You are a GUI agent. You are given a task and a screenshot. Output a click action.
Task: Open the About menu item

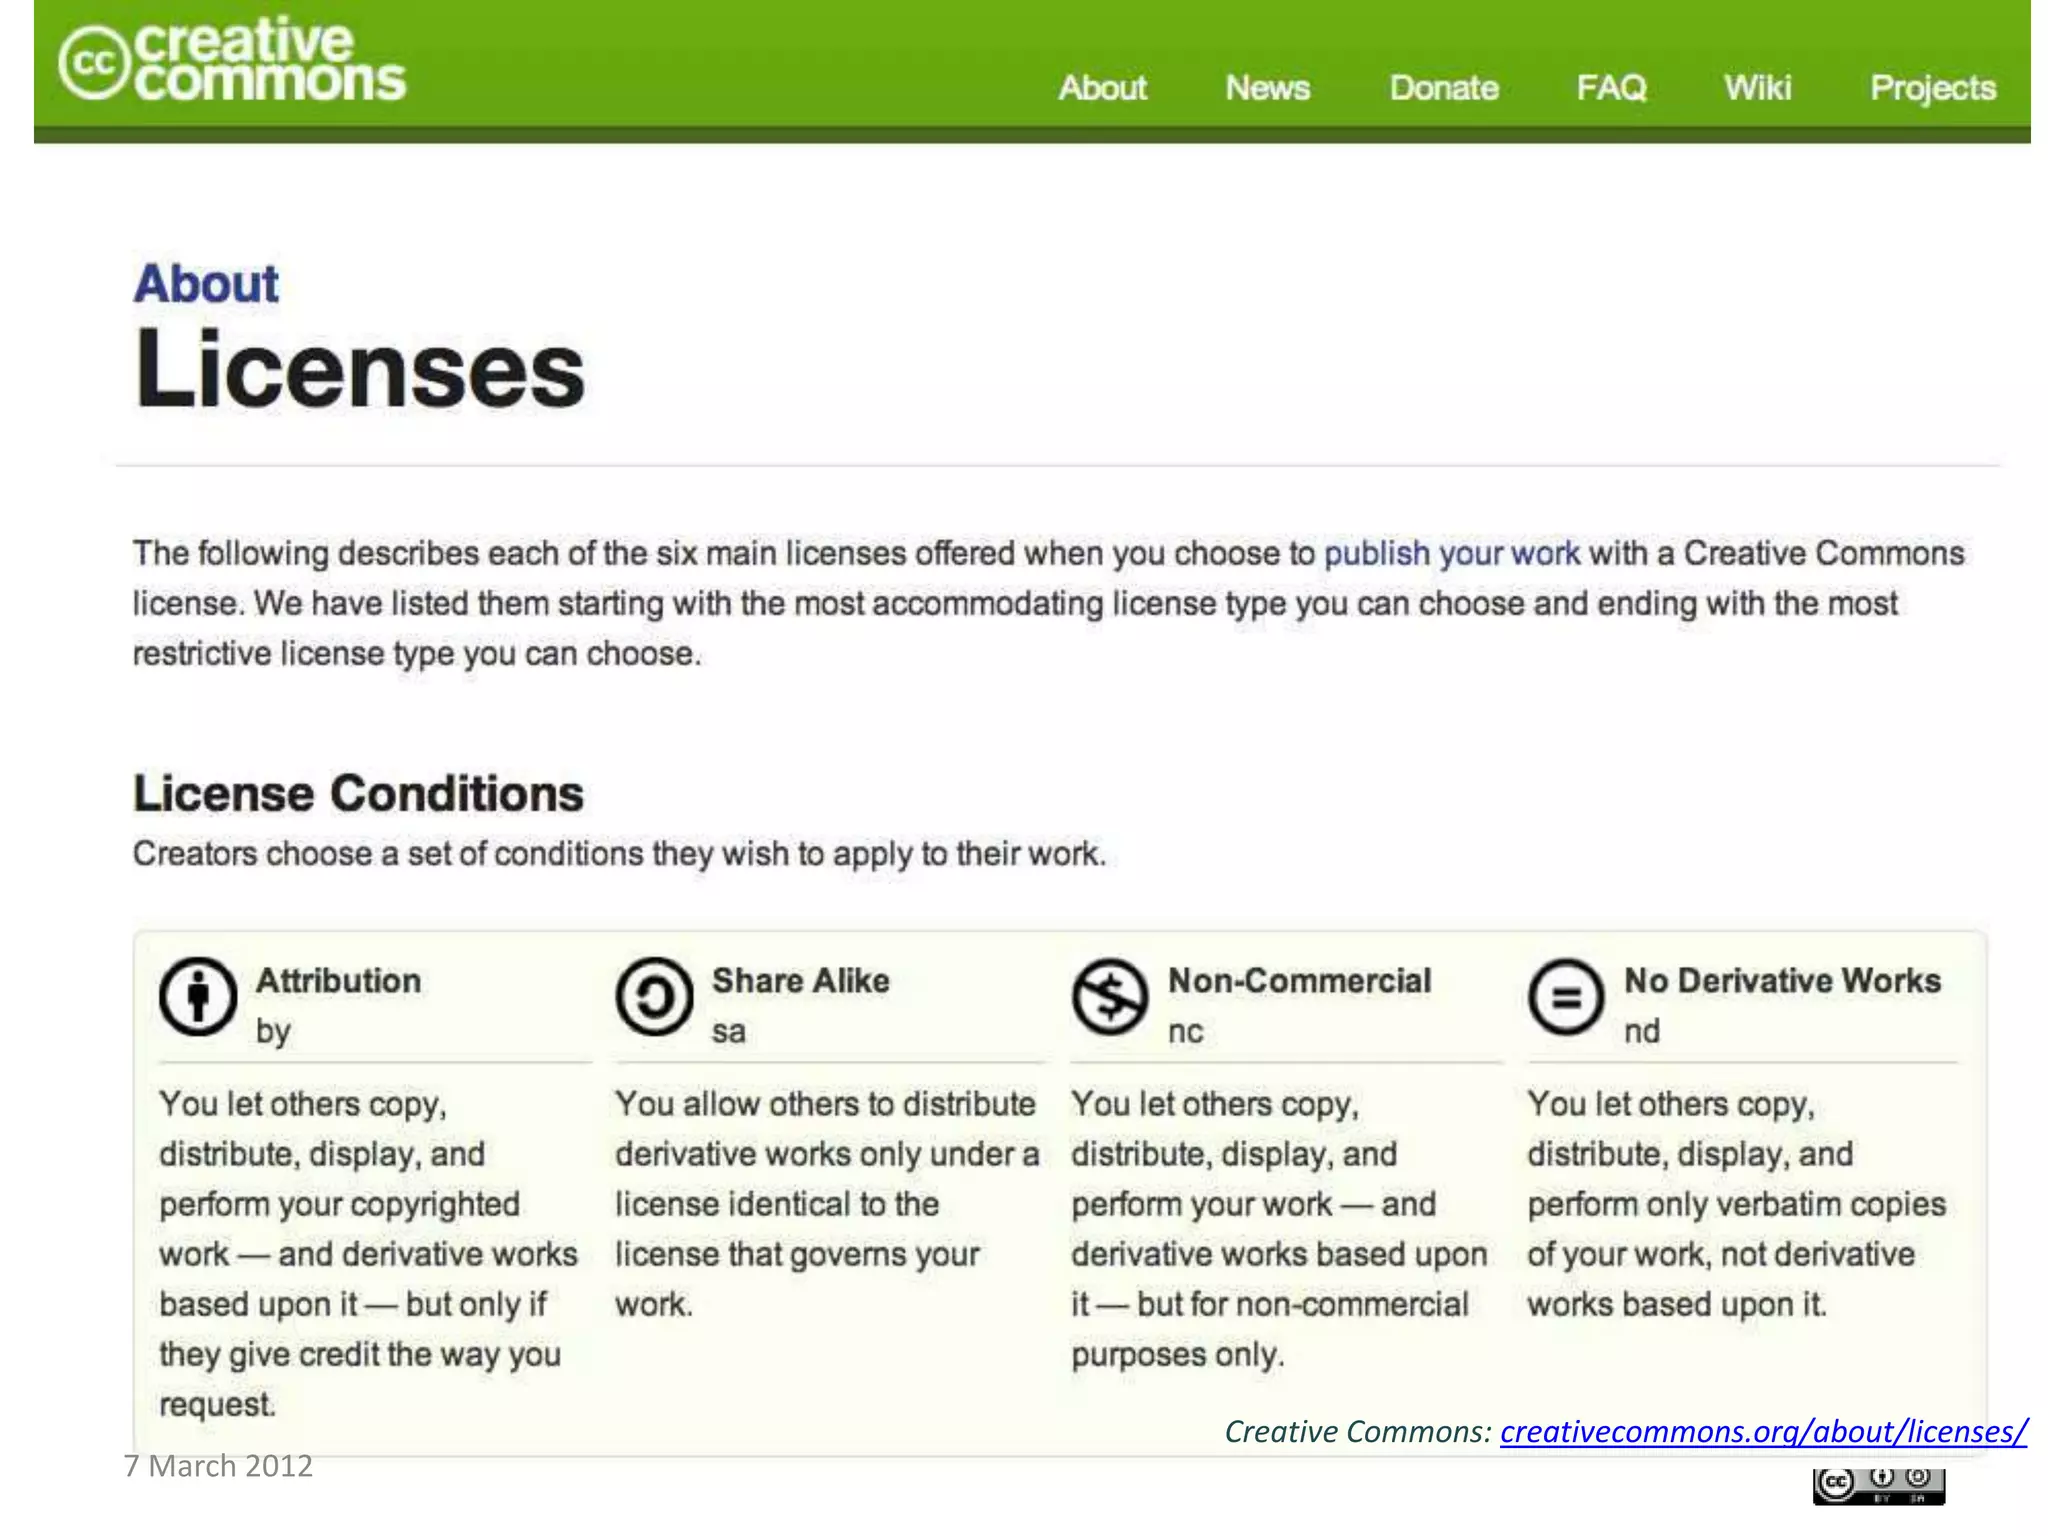pos(1102,88)
